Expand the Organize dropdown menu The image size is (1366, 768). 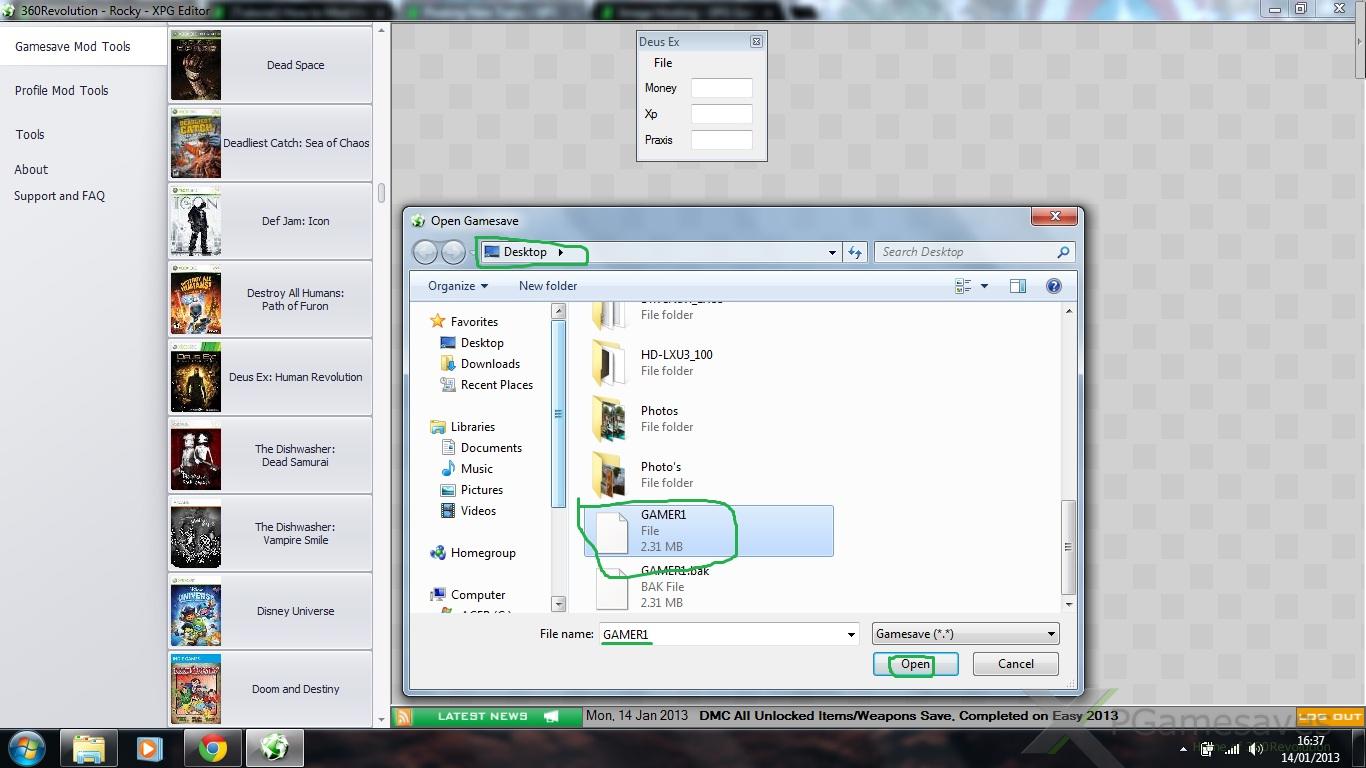[458, 286]
